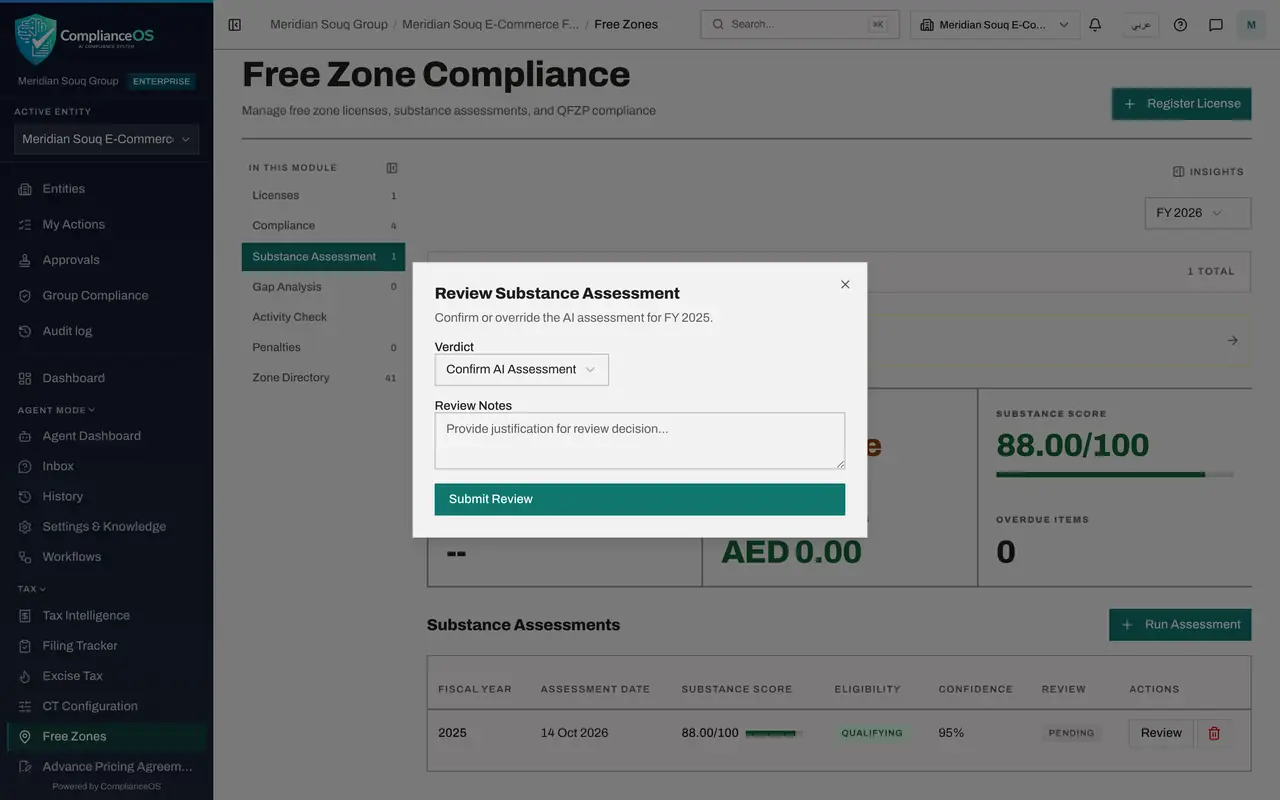The image size is (1280, 800).
Task: Open Zone Directory module item
Action: [323, 378]
